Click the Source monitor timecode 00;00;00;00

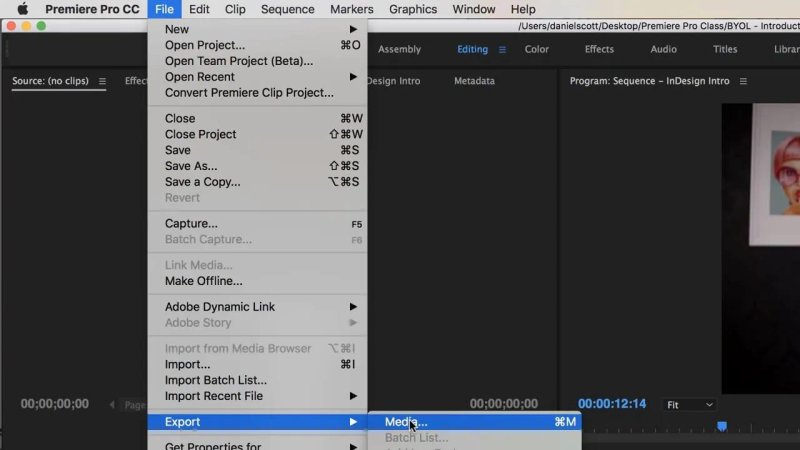click(55, 404)
